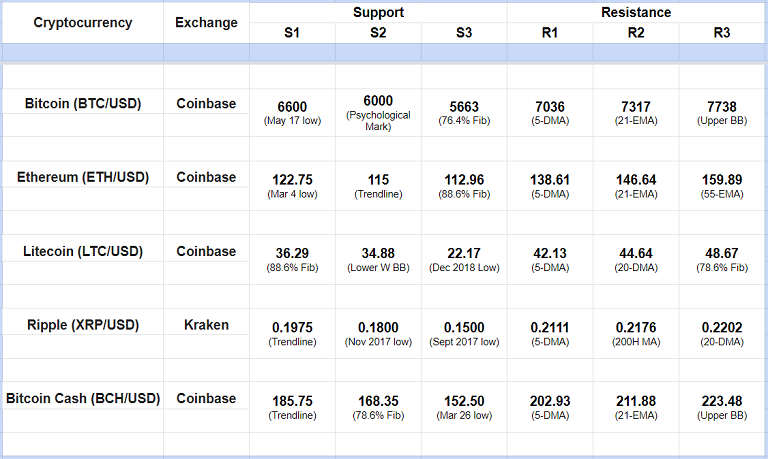
Task: Click the Cryptocurrency column header
Action: (82, 23)
